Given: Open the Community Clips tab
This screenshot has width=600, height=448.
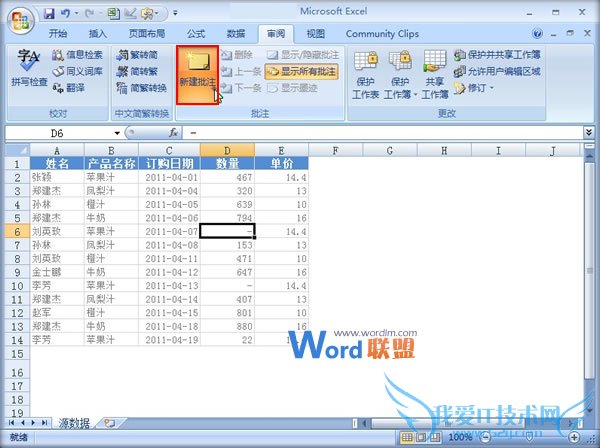Looking at the screenshot, I should click(382, 34).
